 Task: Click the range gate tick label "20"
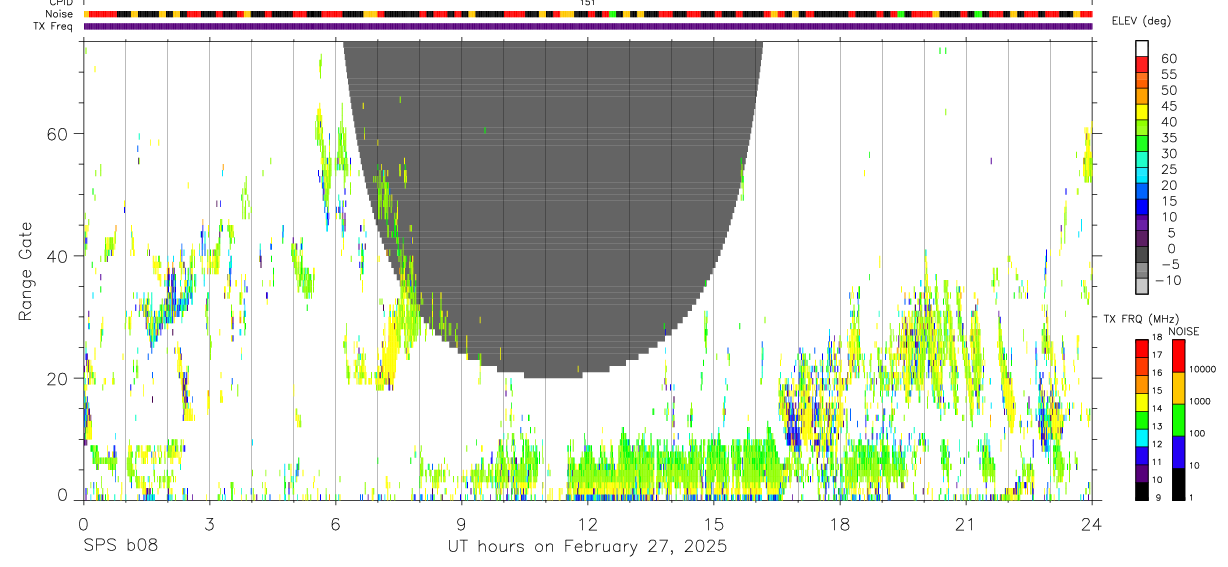click(58, 379)
